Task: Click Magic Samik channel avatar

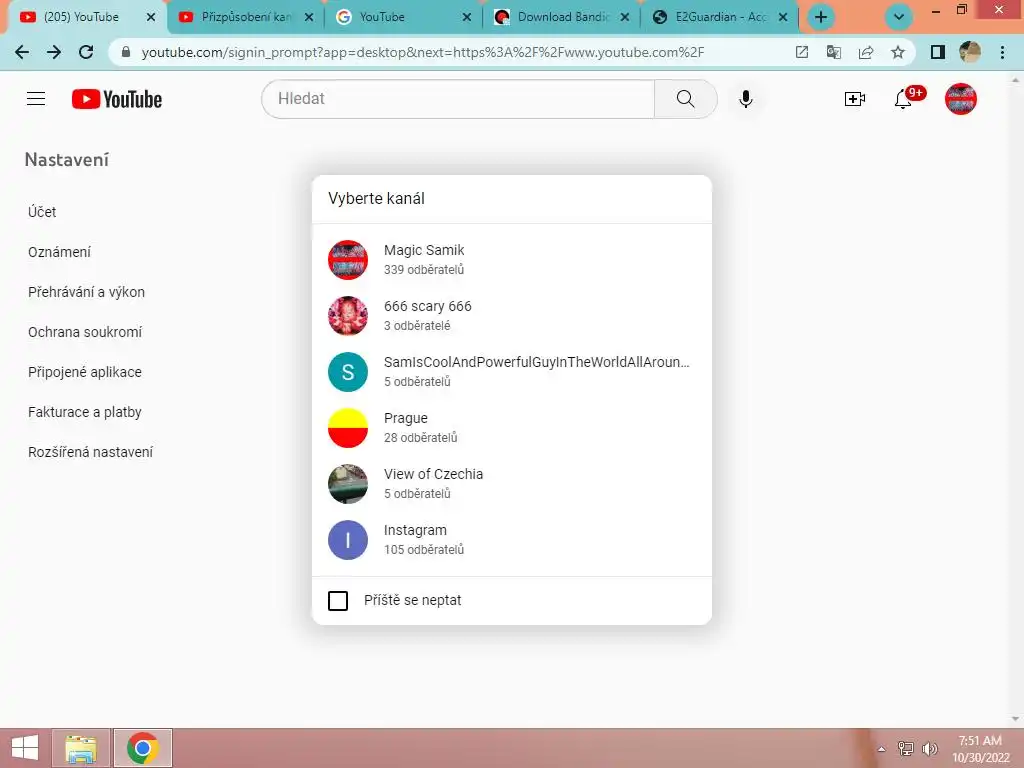Action: [x=347, y=259]
